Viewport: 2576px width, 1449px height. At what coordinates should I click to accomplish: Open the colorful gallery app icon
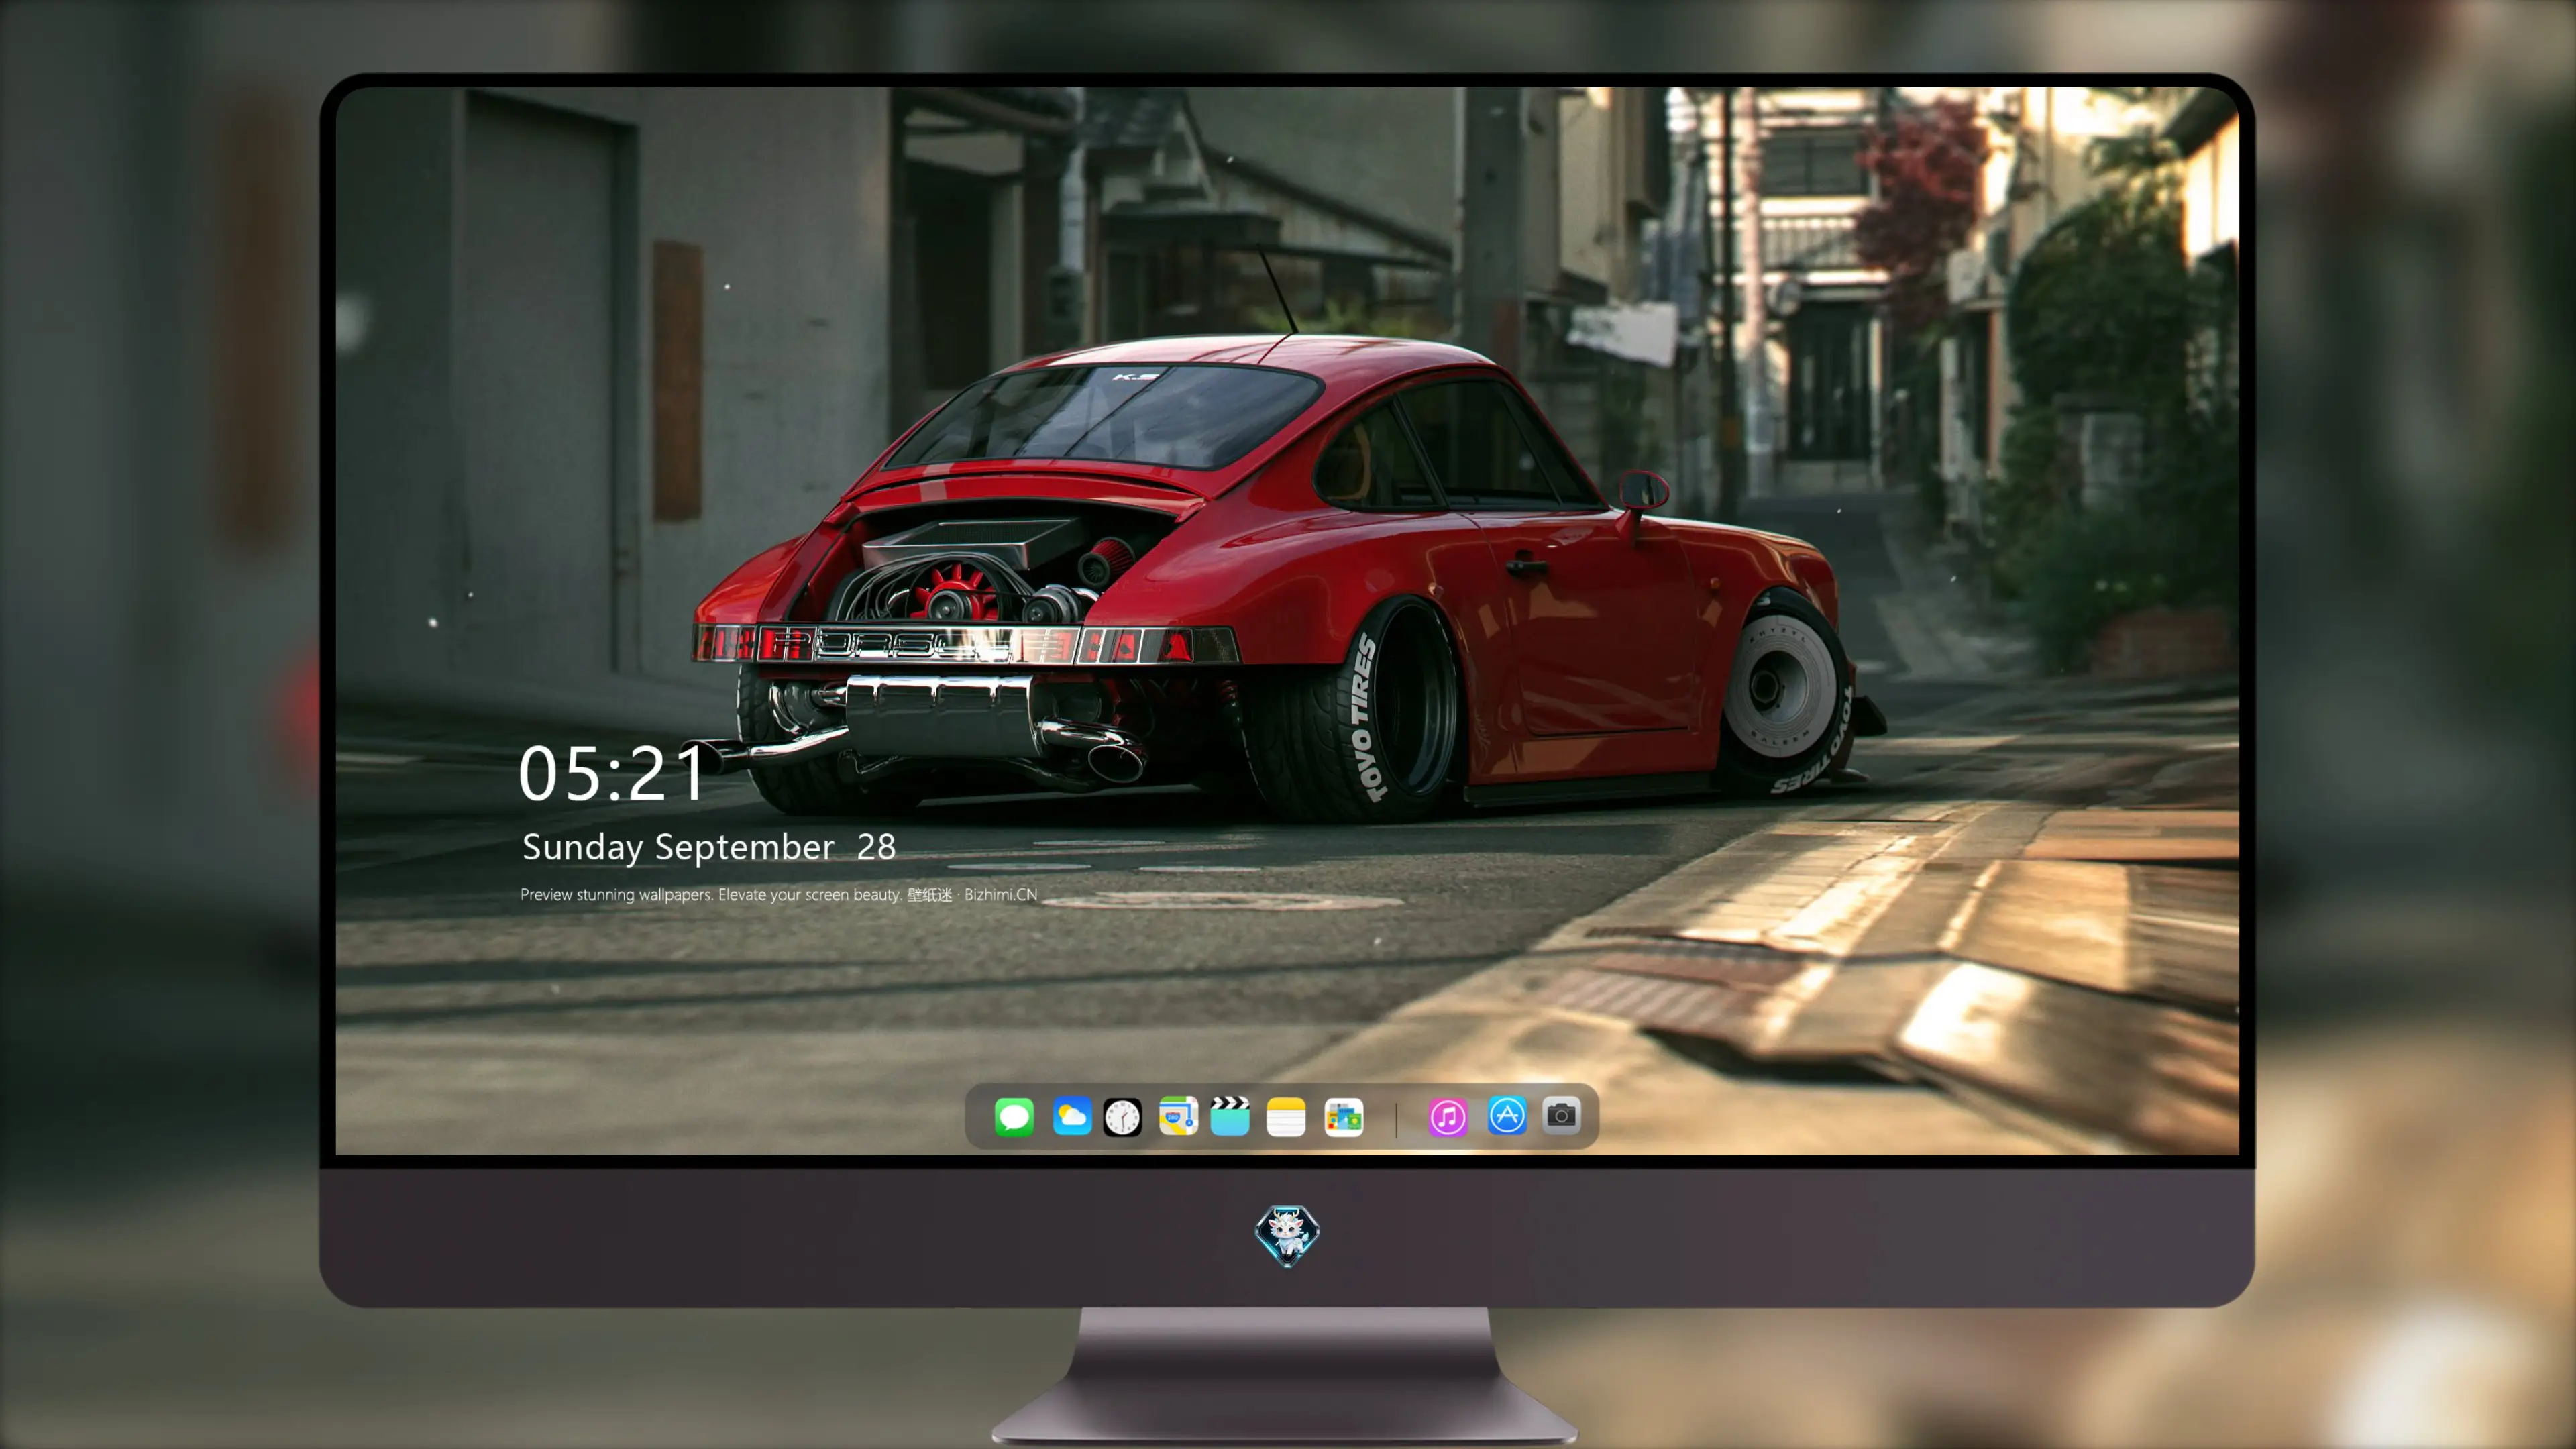1344,1116
